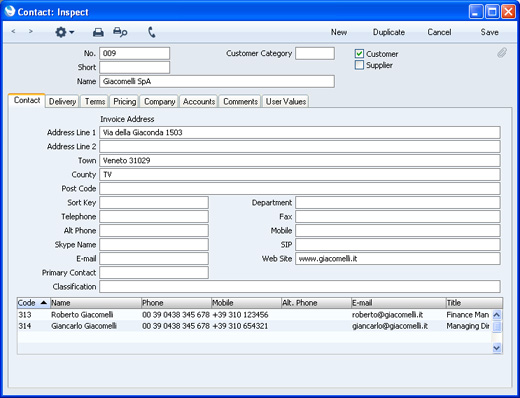Click the Name field Giacomelli SpA

point(217,81)
